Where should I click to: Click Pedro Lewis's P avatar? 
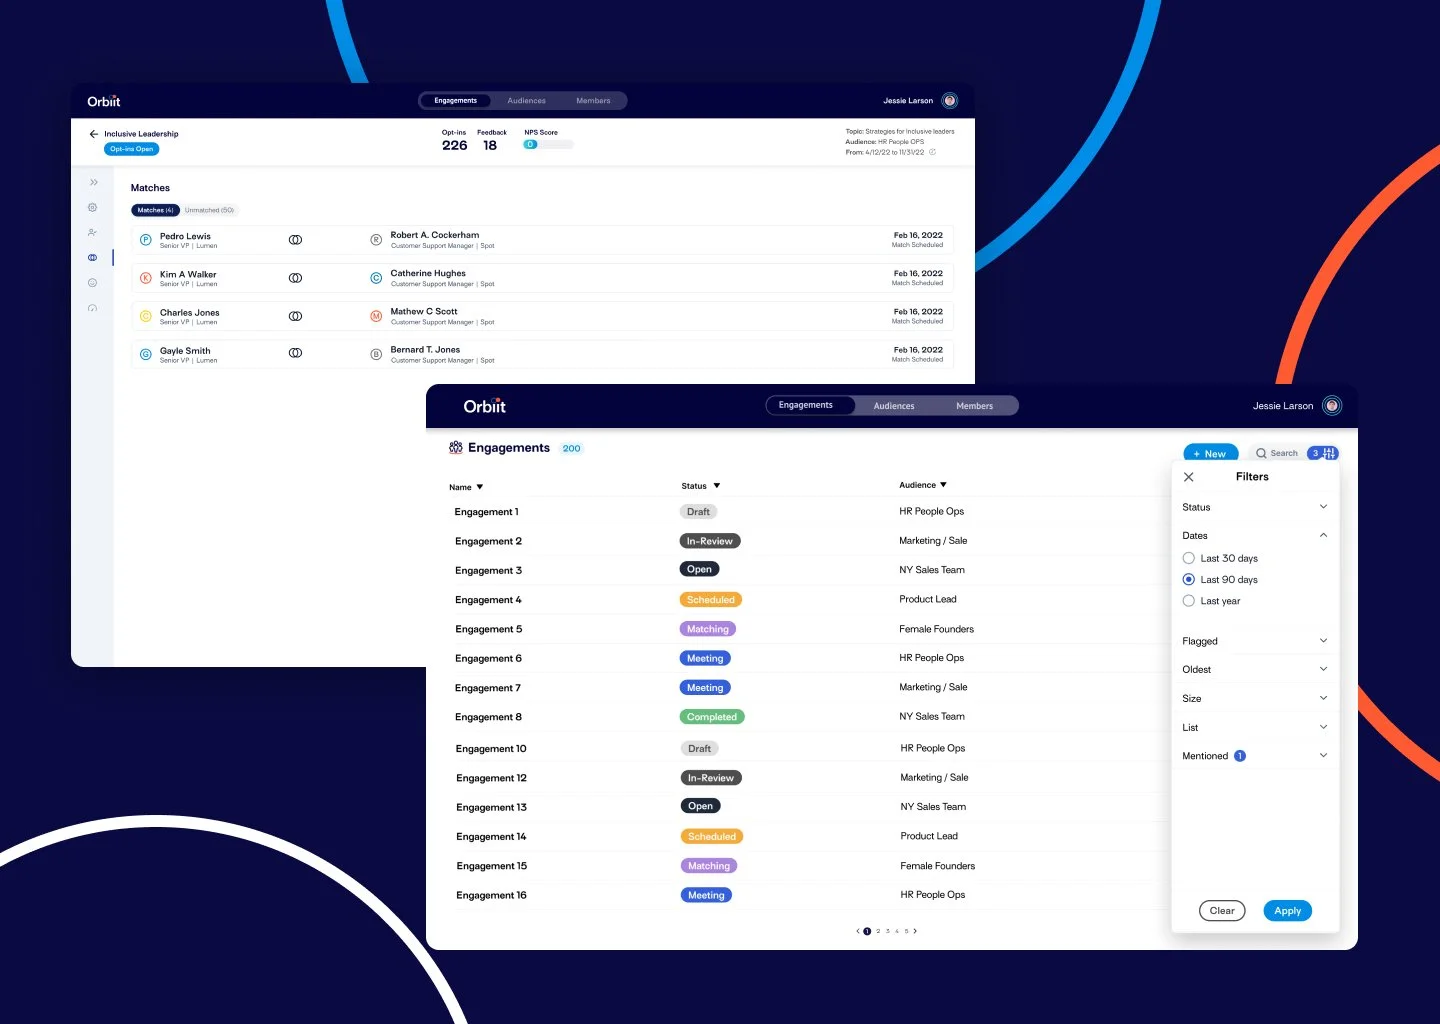click(145, 240)
